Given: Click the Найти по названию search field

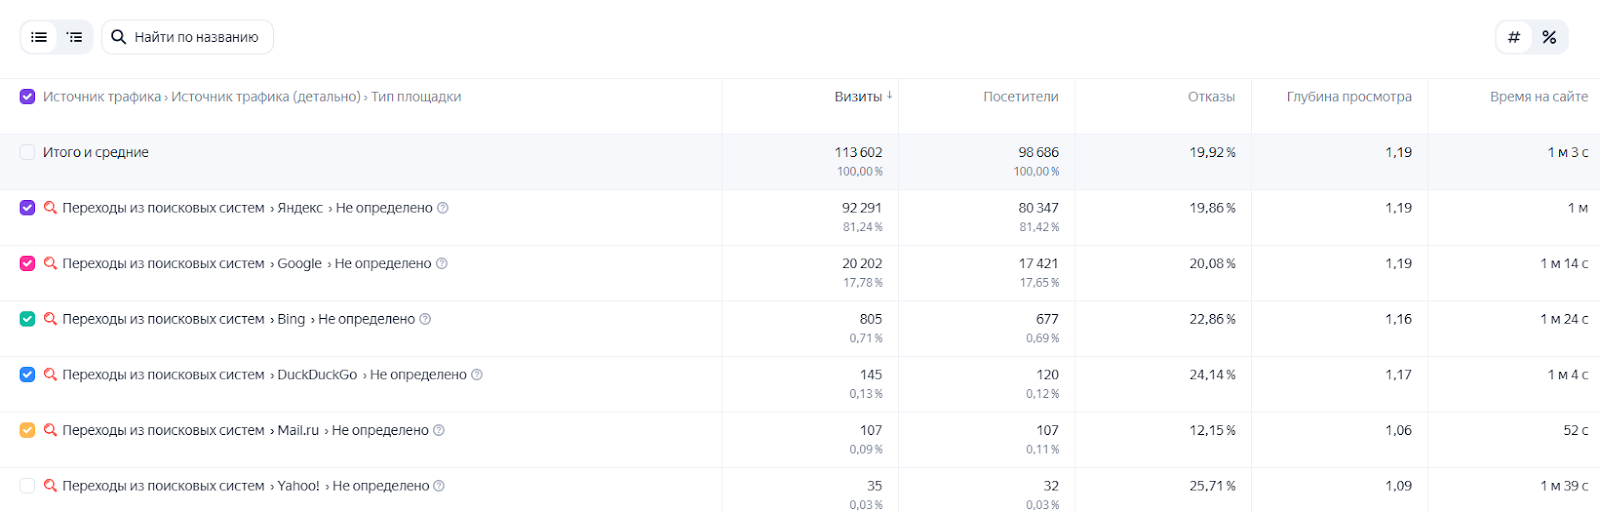Looking at the screenshot, I should point(196,37).
